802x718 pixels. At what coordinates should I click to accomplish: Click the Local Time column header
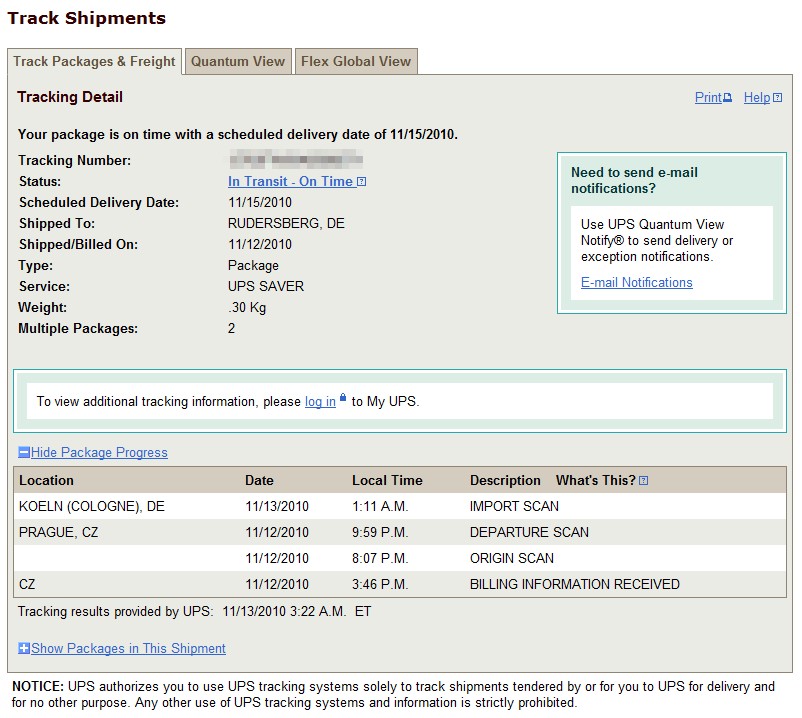(387, 480)
